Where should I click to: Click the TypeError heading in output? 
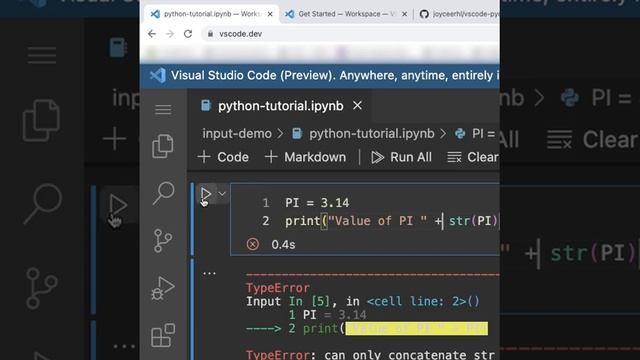coord(278,288)
